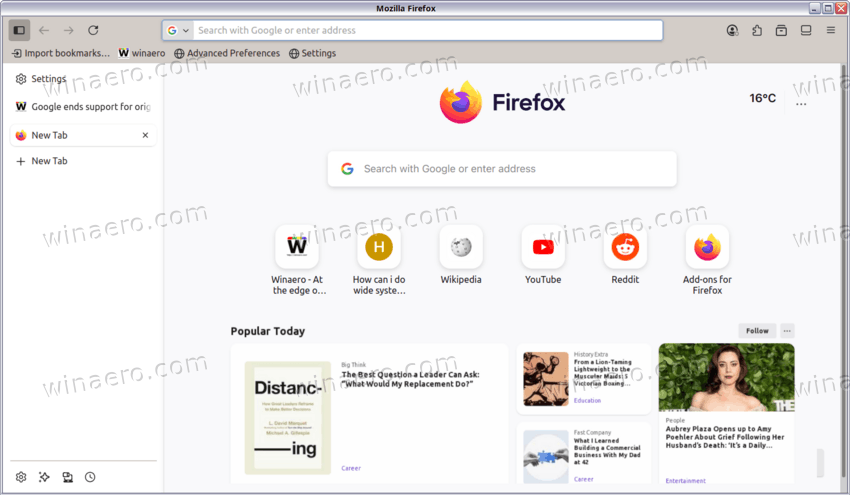Open Import bookmarks bookmark item
Image resolution: width=850 pixels, height=495 pixels.
61,53
